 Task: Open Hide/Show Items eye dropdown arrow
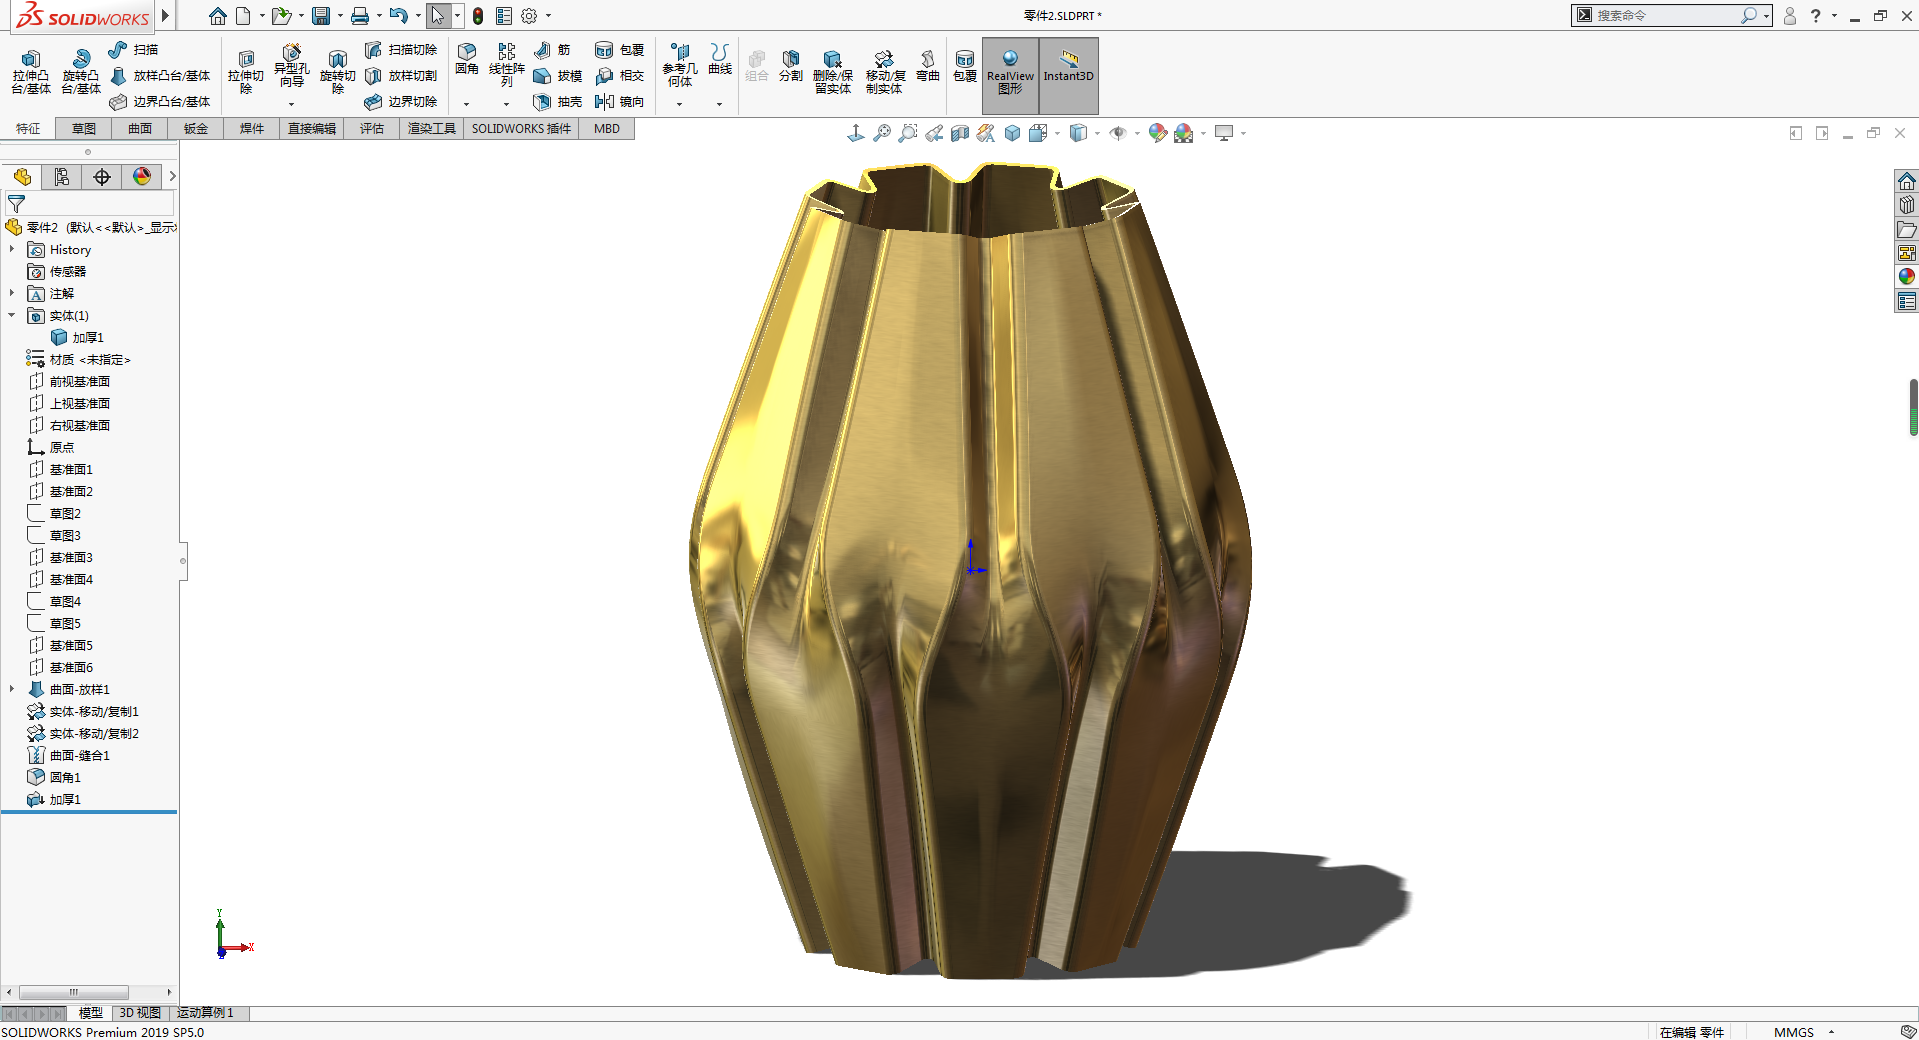[1137, 133]
